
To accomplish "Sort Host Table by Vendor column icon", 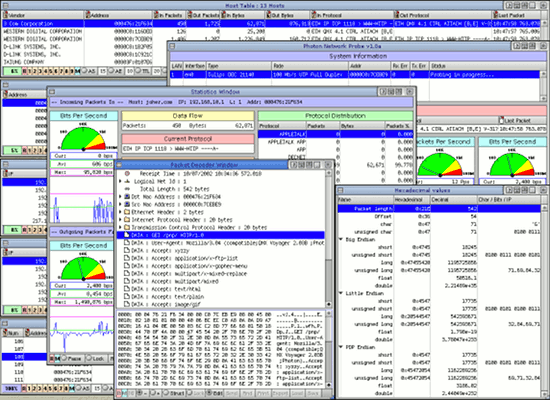I will coord(5,15).
